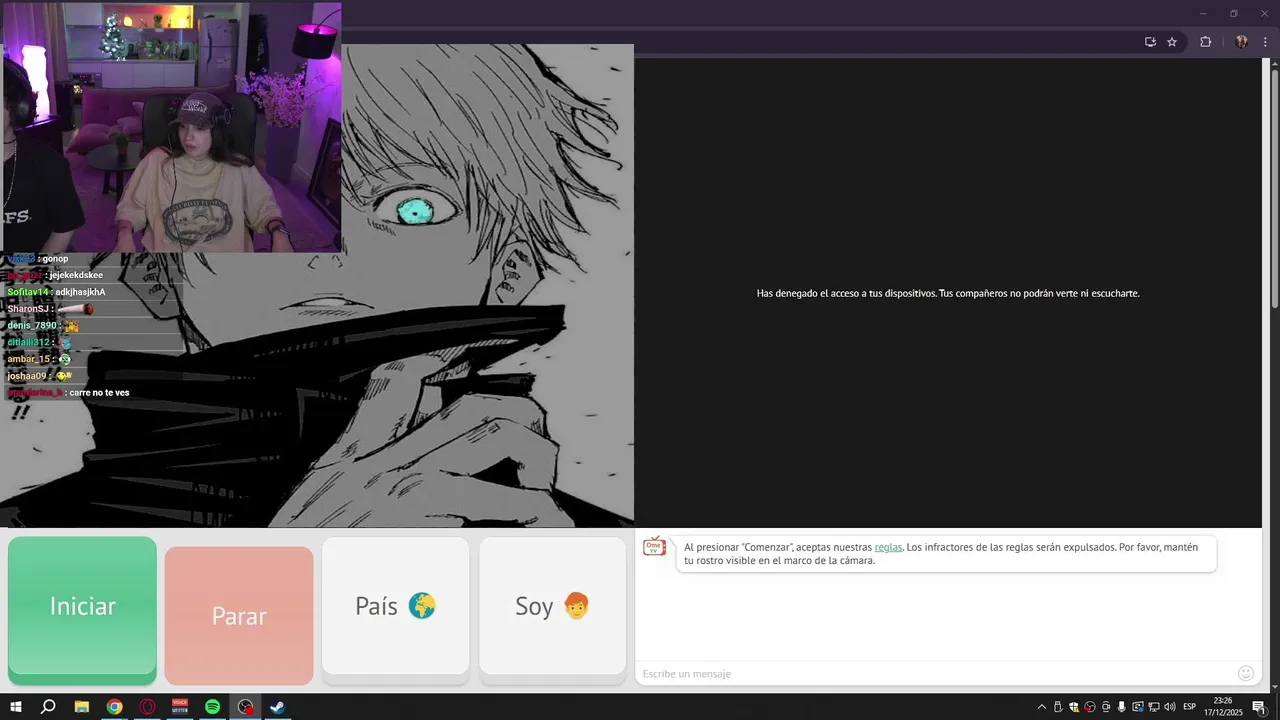Open Windows search magnifier icon
Image resolution: width=1280 pixels, height=720 pixels.
(48, 707)
